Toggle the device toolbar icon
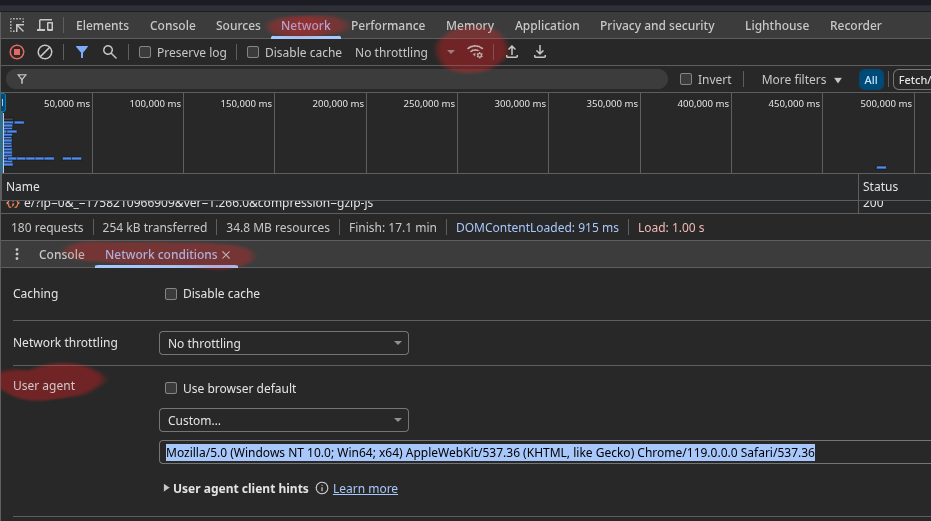The image size is (931, 521). [46, 25]
